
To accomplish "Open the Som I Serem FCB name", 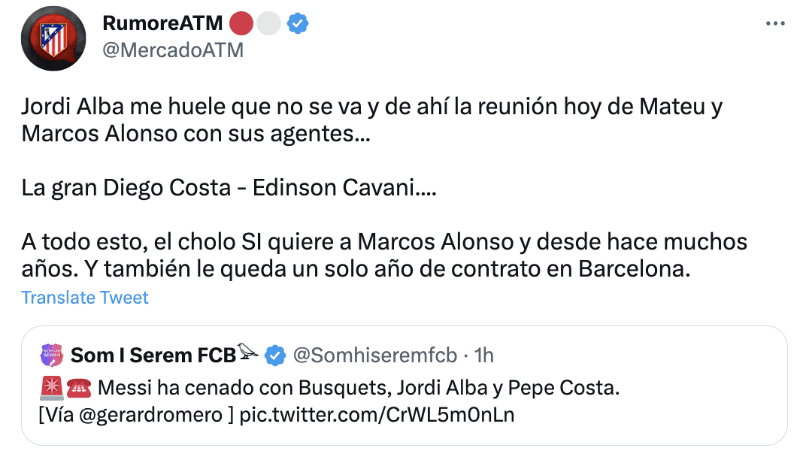I will click(153, 355).
